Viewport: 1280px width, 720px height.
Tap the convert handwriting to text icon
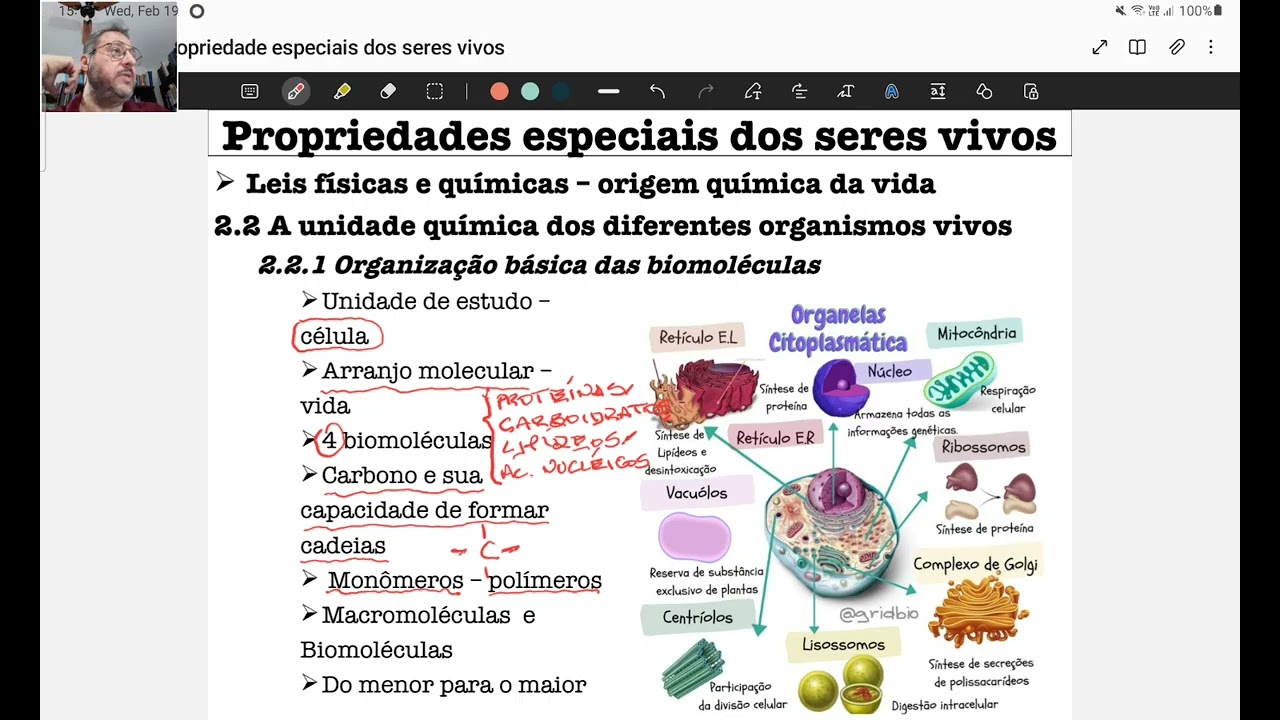point(753,91)
